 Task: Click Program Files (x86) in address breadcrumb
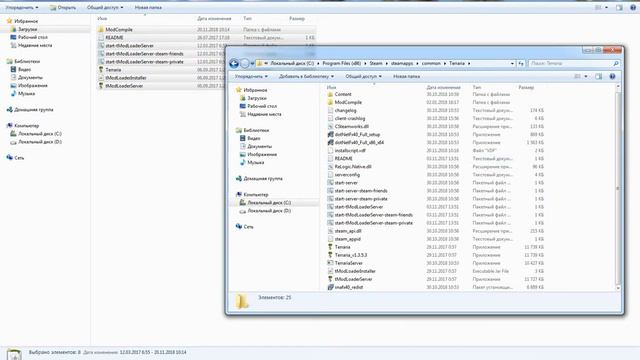point(342,63)
